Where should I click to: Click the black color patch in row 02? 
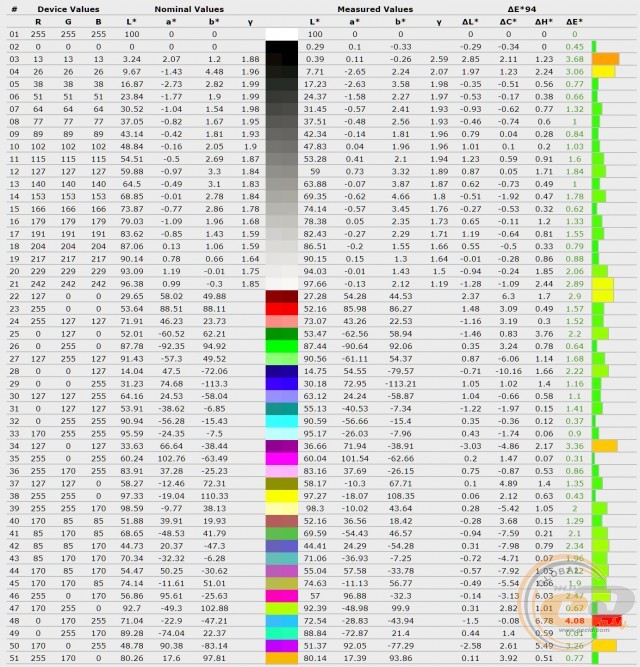point(282,47)
